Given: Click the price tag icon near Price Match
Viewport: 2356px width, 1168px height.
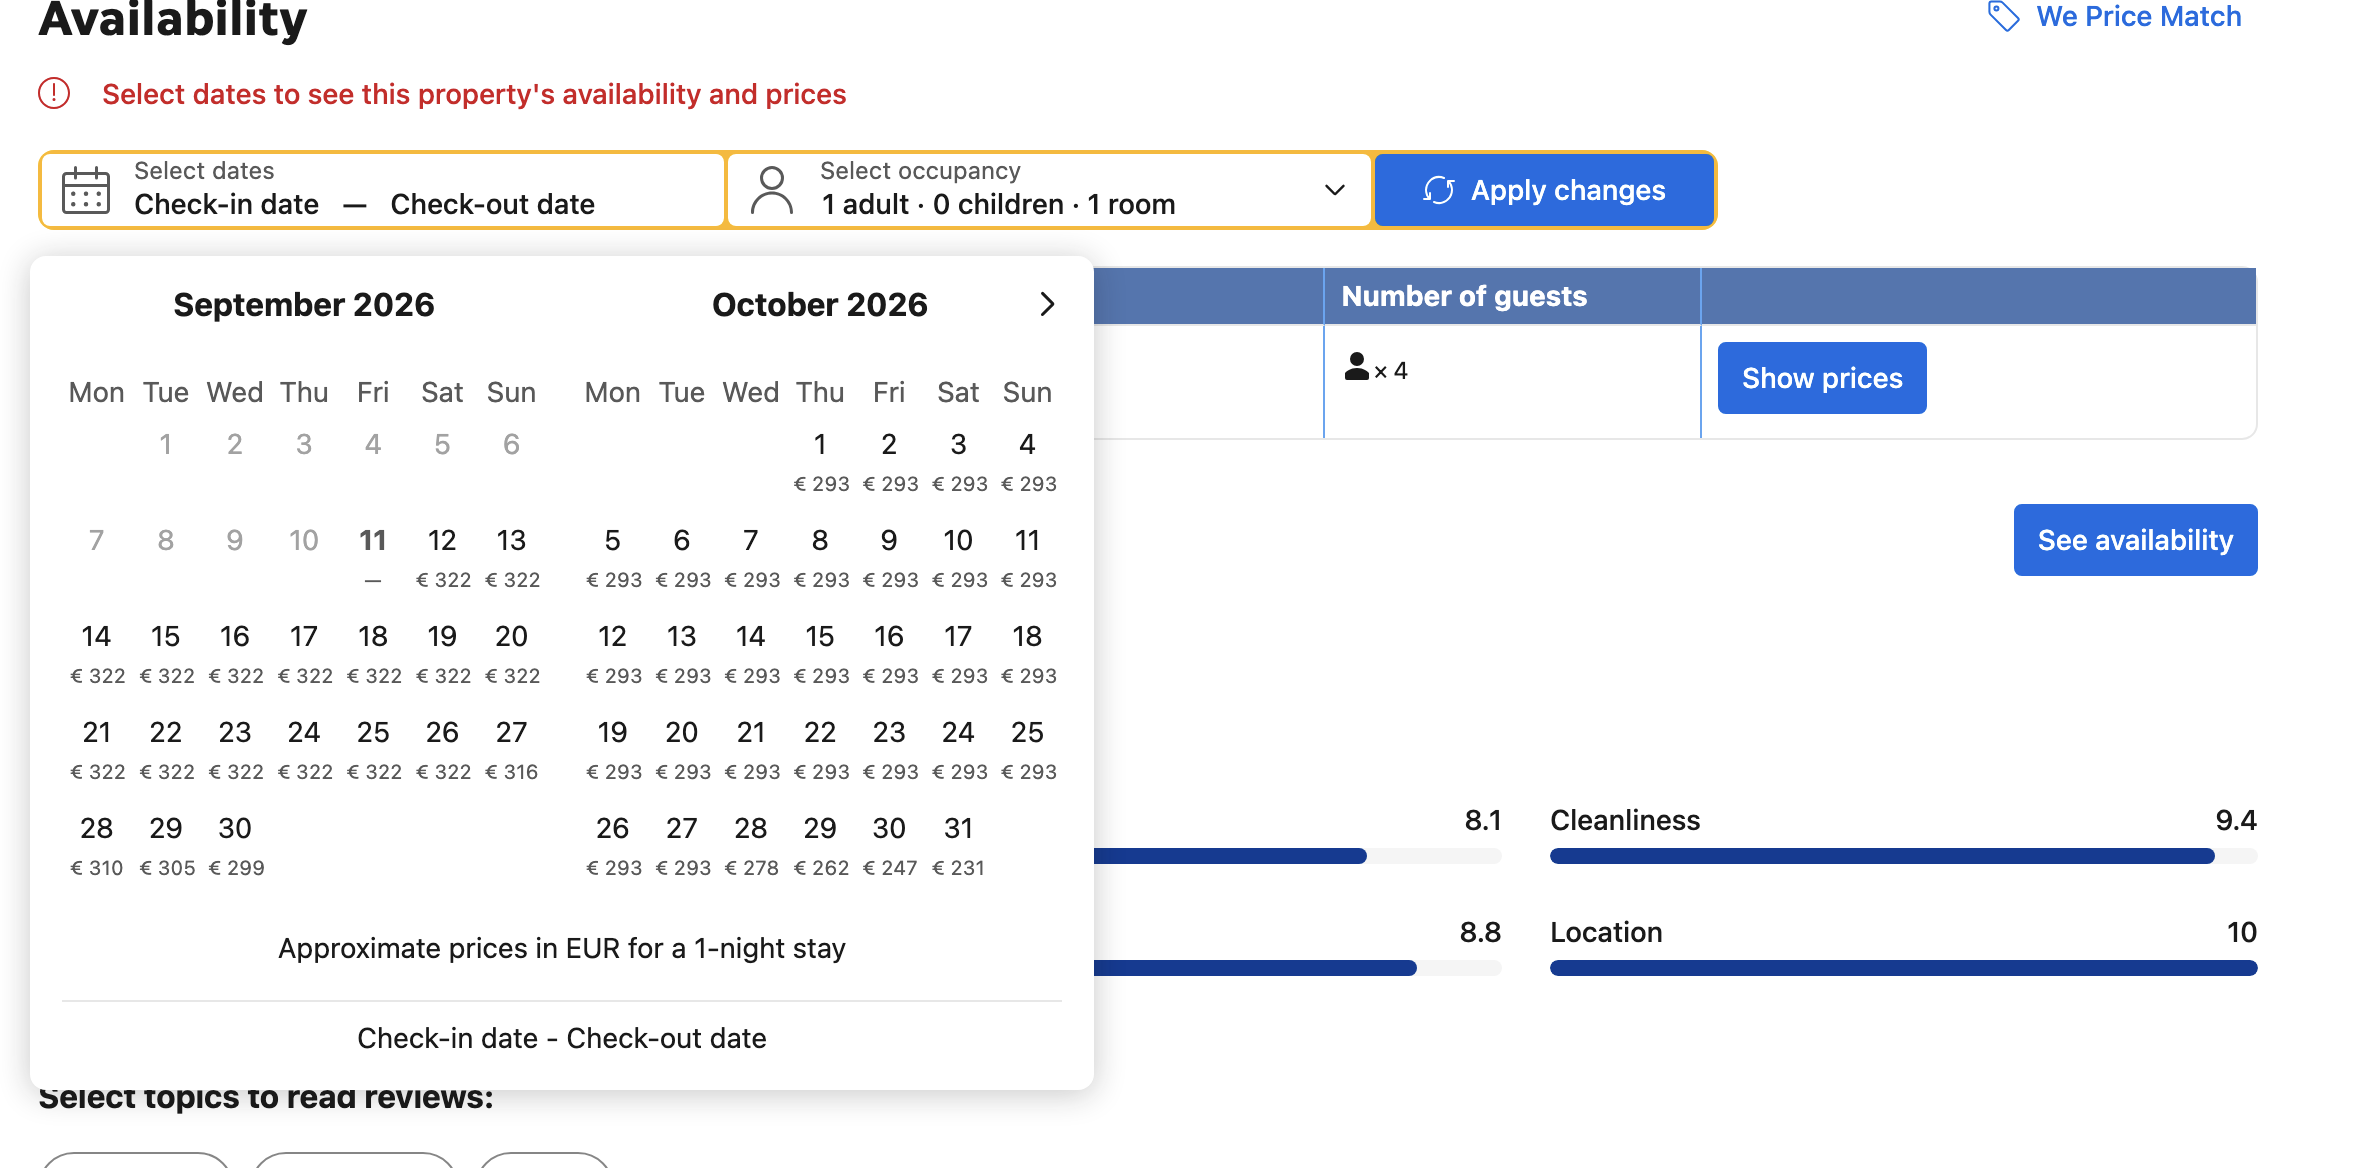Looking at the screenshot, I should (2003, 16).
